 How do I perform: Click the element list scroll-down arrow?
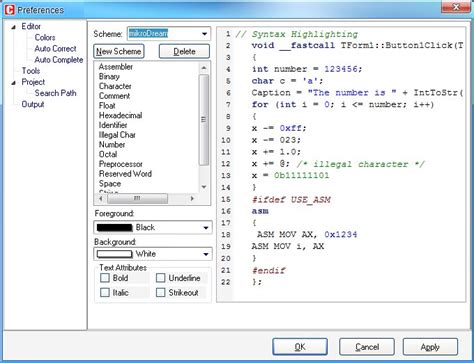204,187
